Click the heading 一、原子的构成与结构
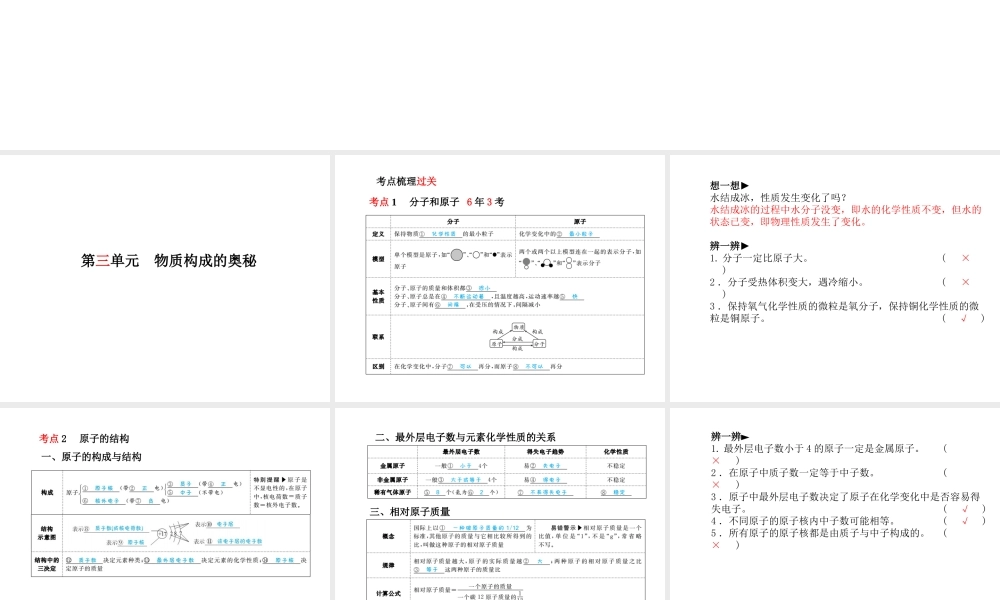This screenshot has width=1000, height=600. point(91,457)
